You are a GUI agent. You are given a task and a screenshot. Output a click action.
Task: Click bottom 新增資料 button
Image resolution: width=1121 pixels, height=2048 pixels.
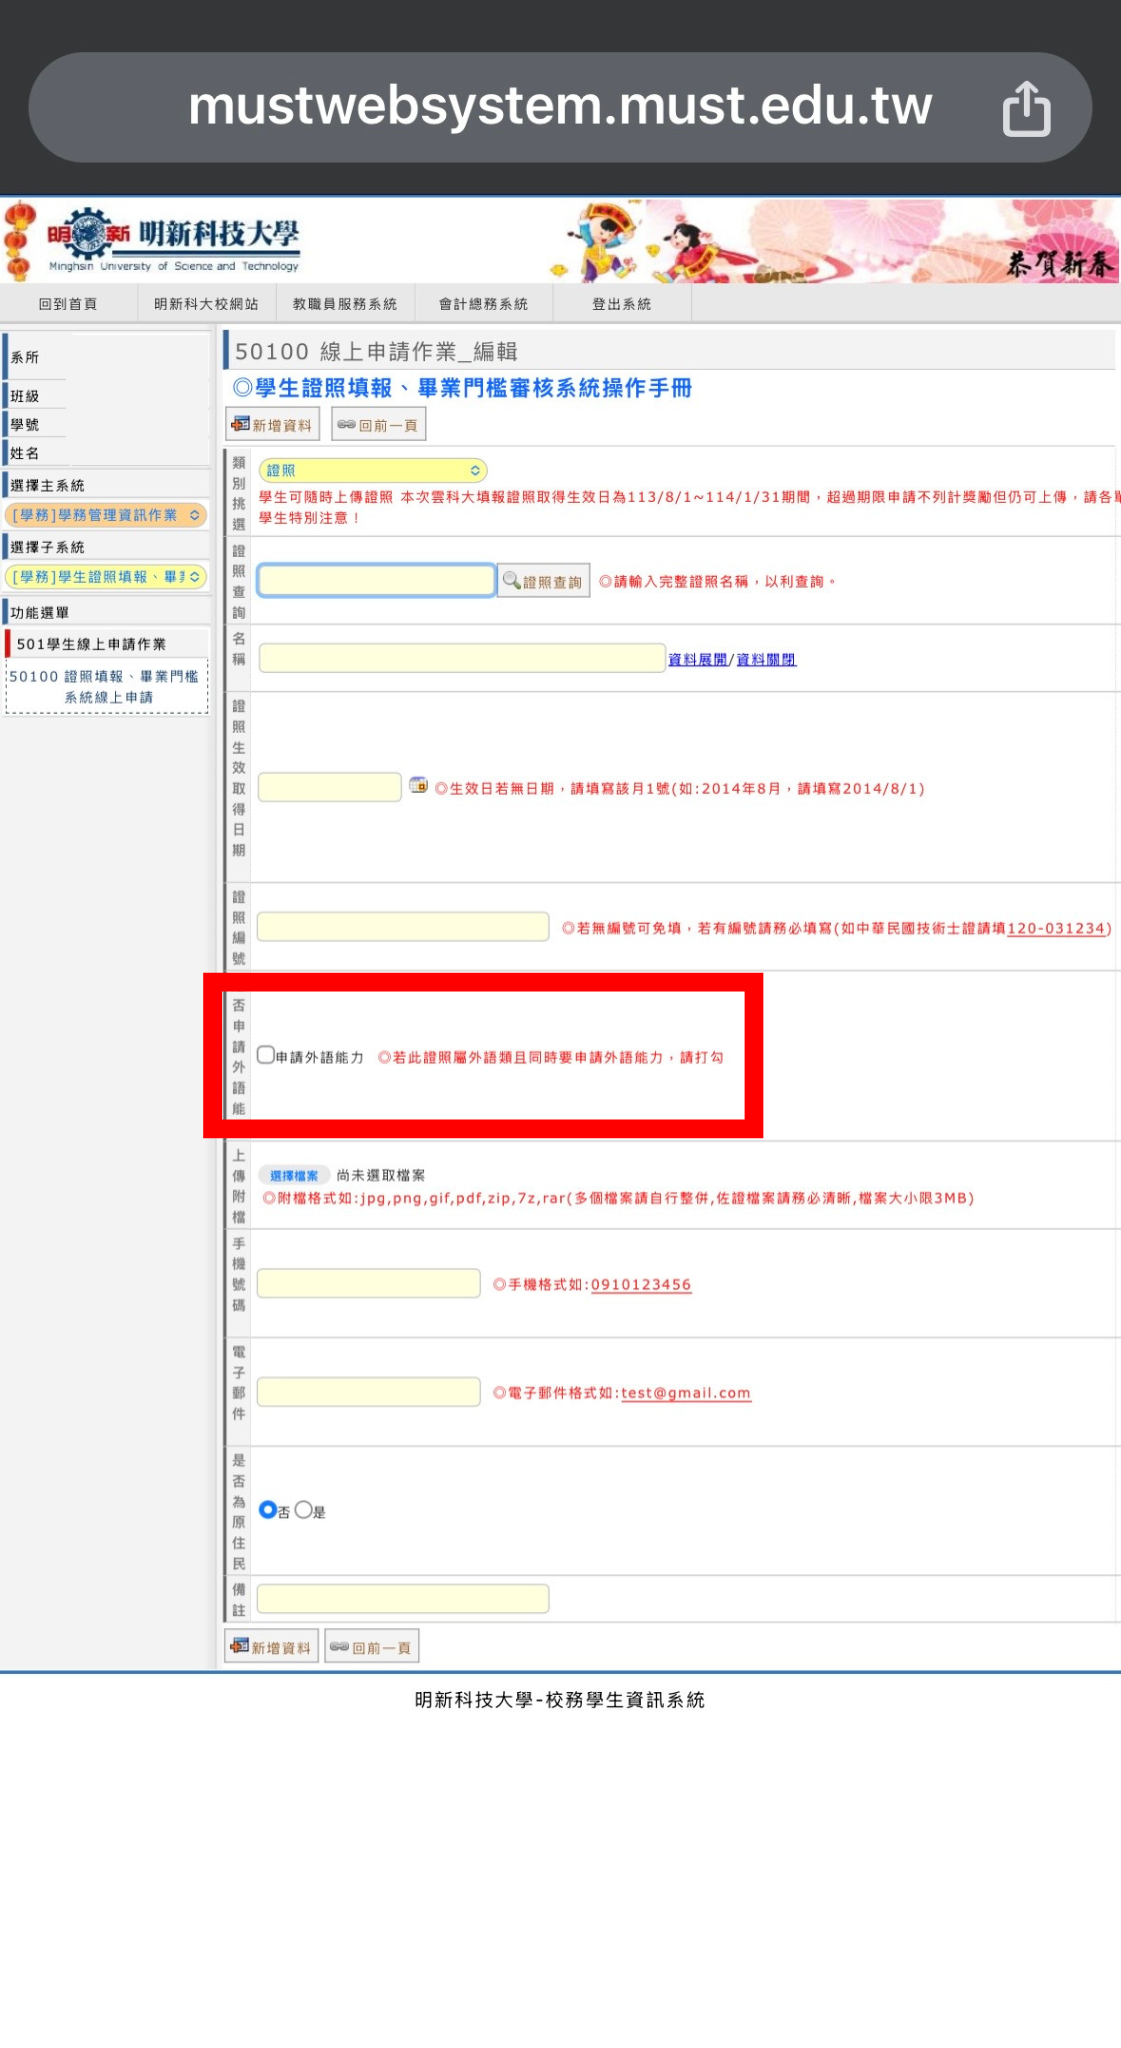point(271,1647)
